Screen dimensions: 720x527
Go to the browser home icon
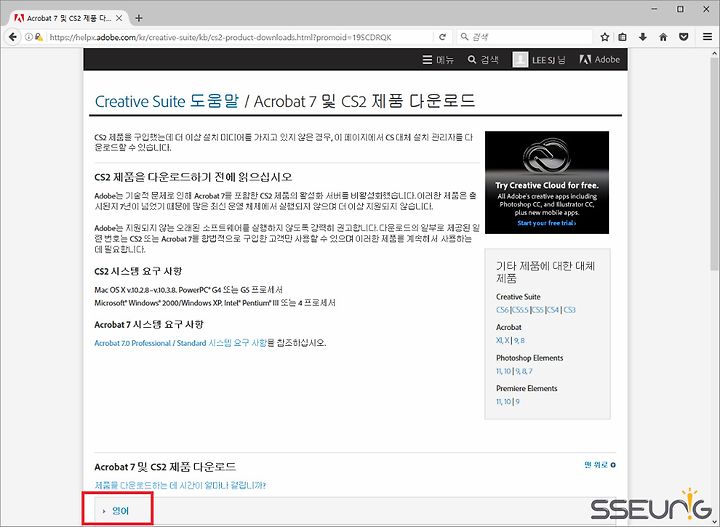coord(663,37)
